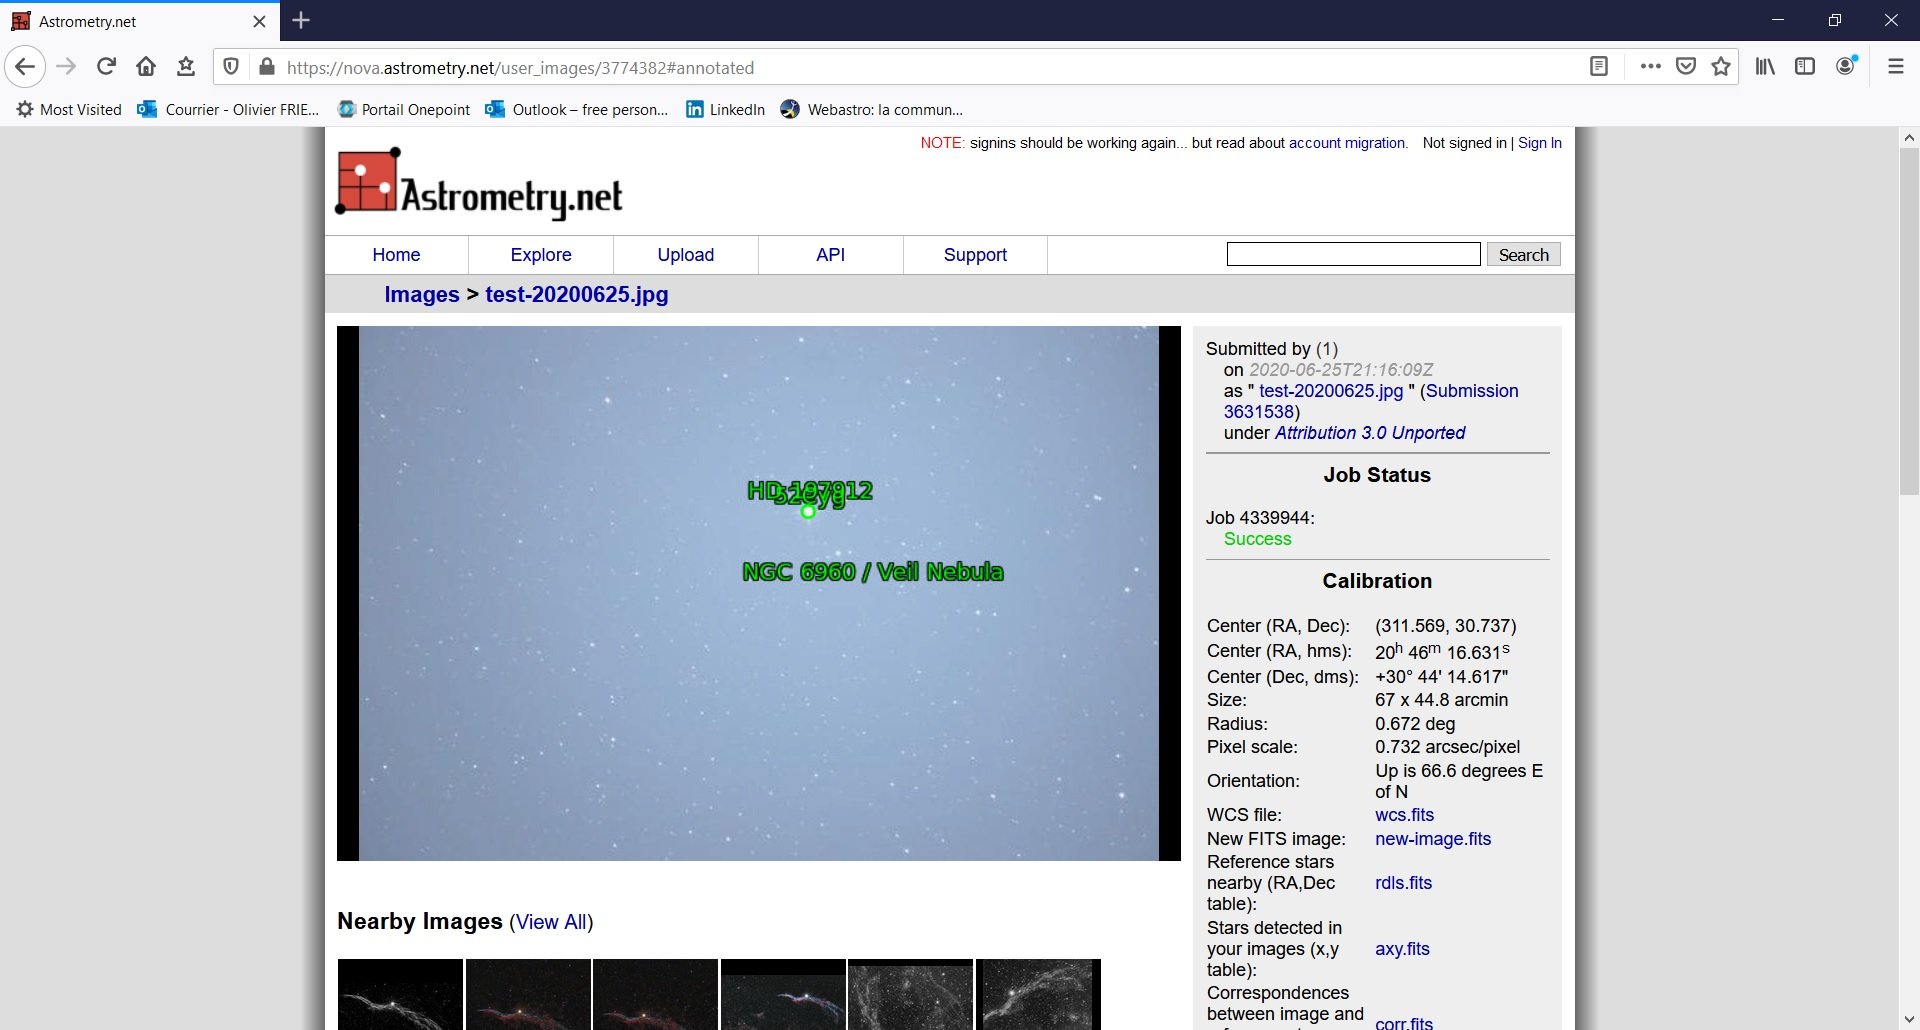Open Portail Onepoint bookmark
This screenshot has width=1920, height=1030.
pyautogui.click(x=404, y=109)
